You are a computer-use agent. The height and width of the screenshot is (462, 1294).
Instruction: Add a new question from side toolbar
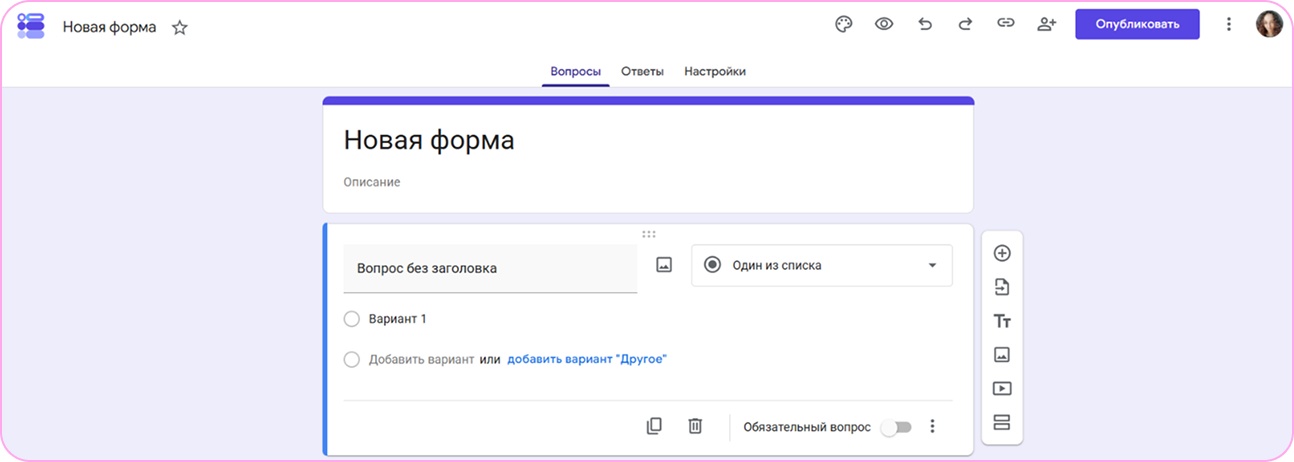1002,253
